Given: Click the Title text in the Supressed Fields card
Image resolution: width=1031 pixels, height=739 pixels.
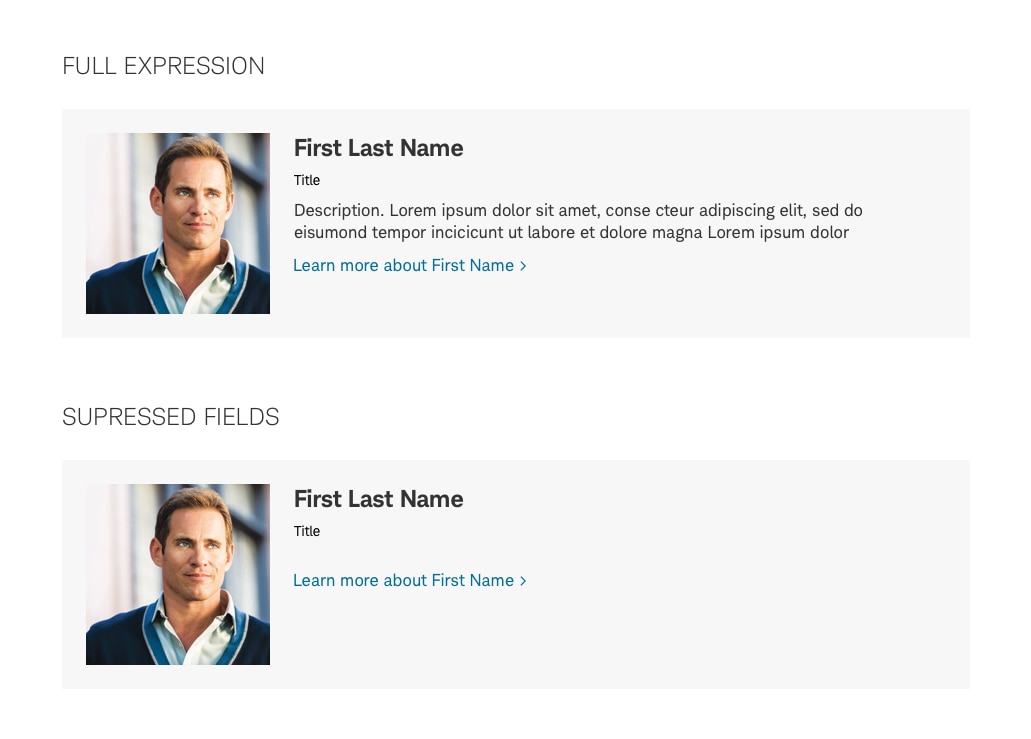Looking at the screenshot, I should pyautogui.click(x=306, y=531).
